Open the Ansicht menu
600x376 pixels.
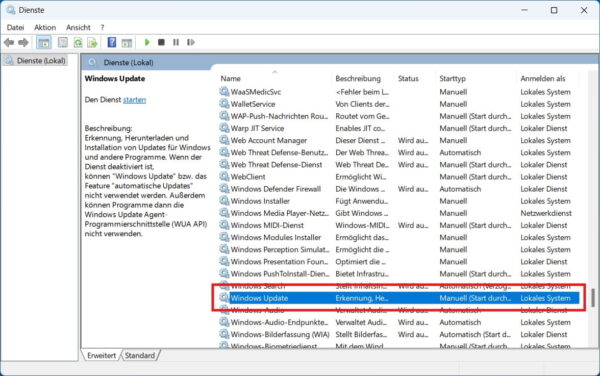[78, 28]
